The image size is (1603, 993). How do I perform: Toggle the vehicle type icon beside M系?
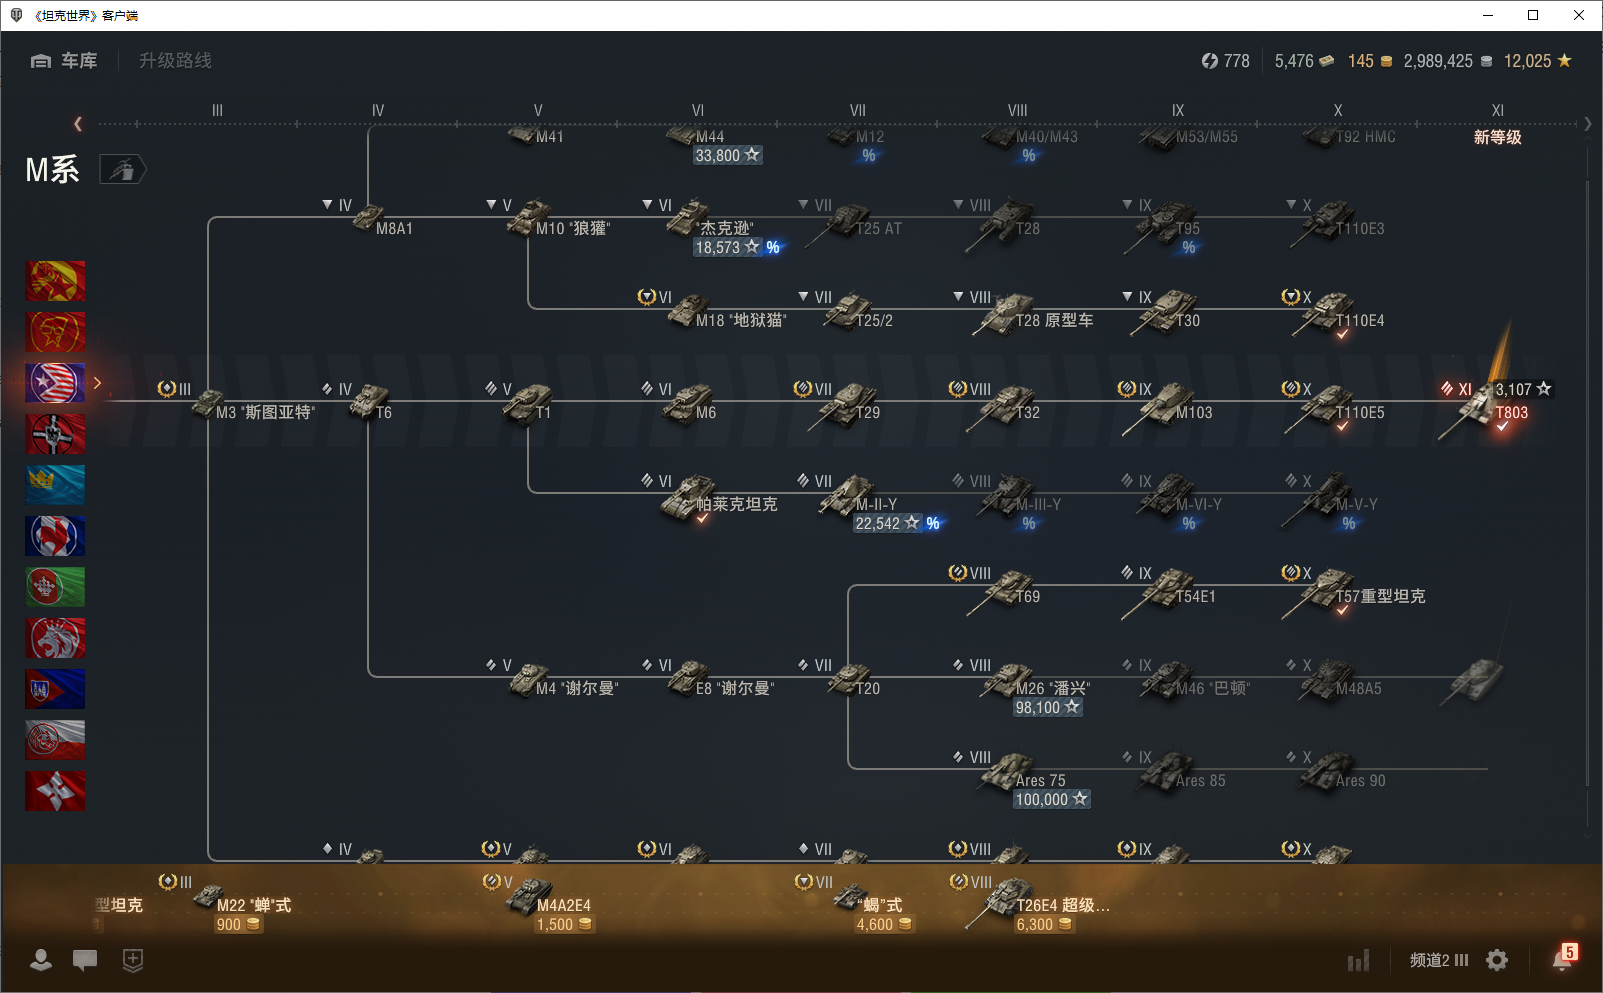click(122, 170)
